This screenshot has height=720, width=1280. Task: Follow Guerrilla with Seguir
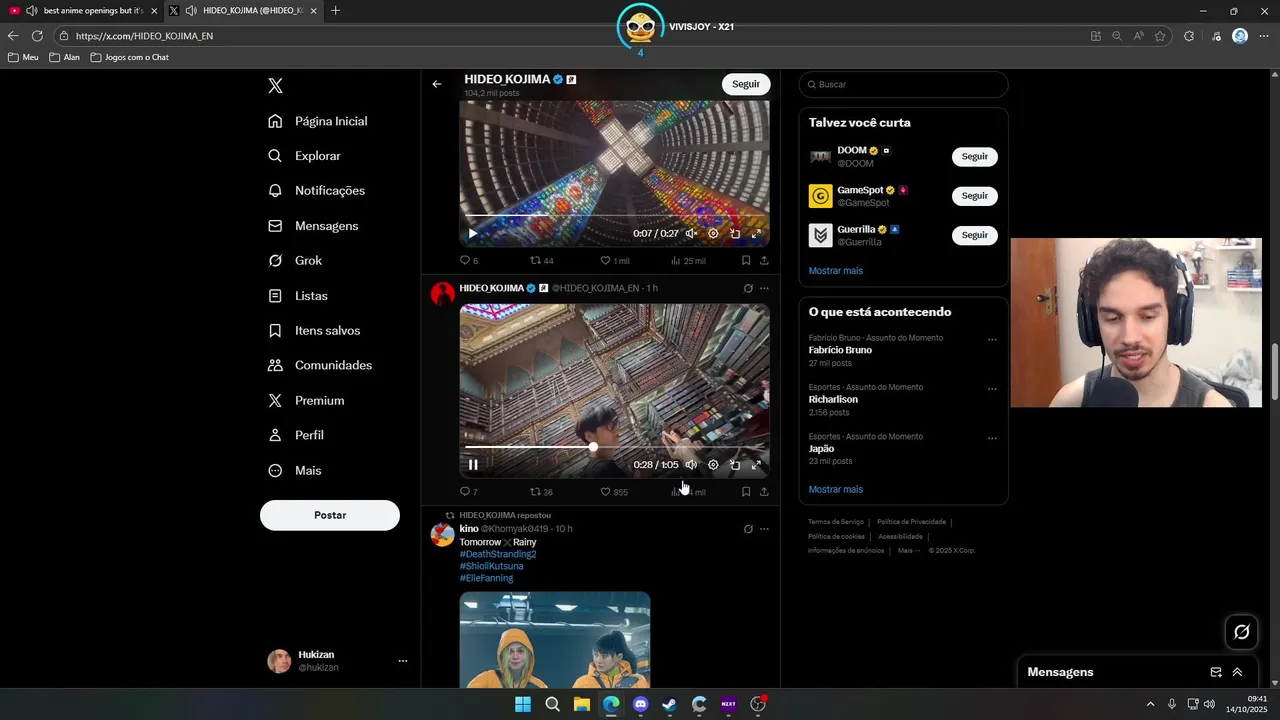click(x=974, y=235)
